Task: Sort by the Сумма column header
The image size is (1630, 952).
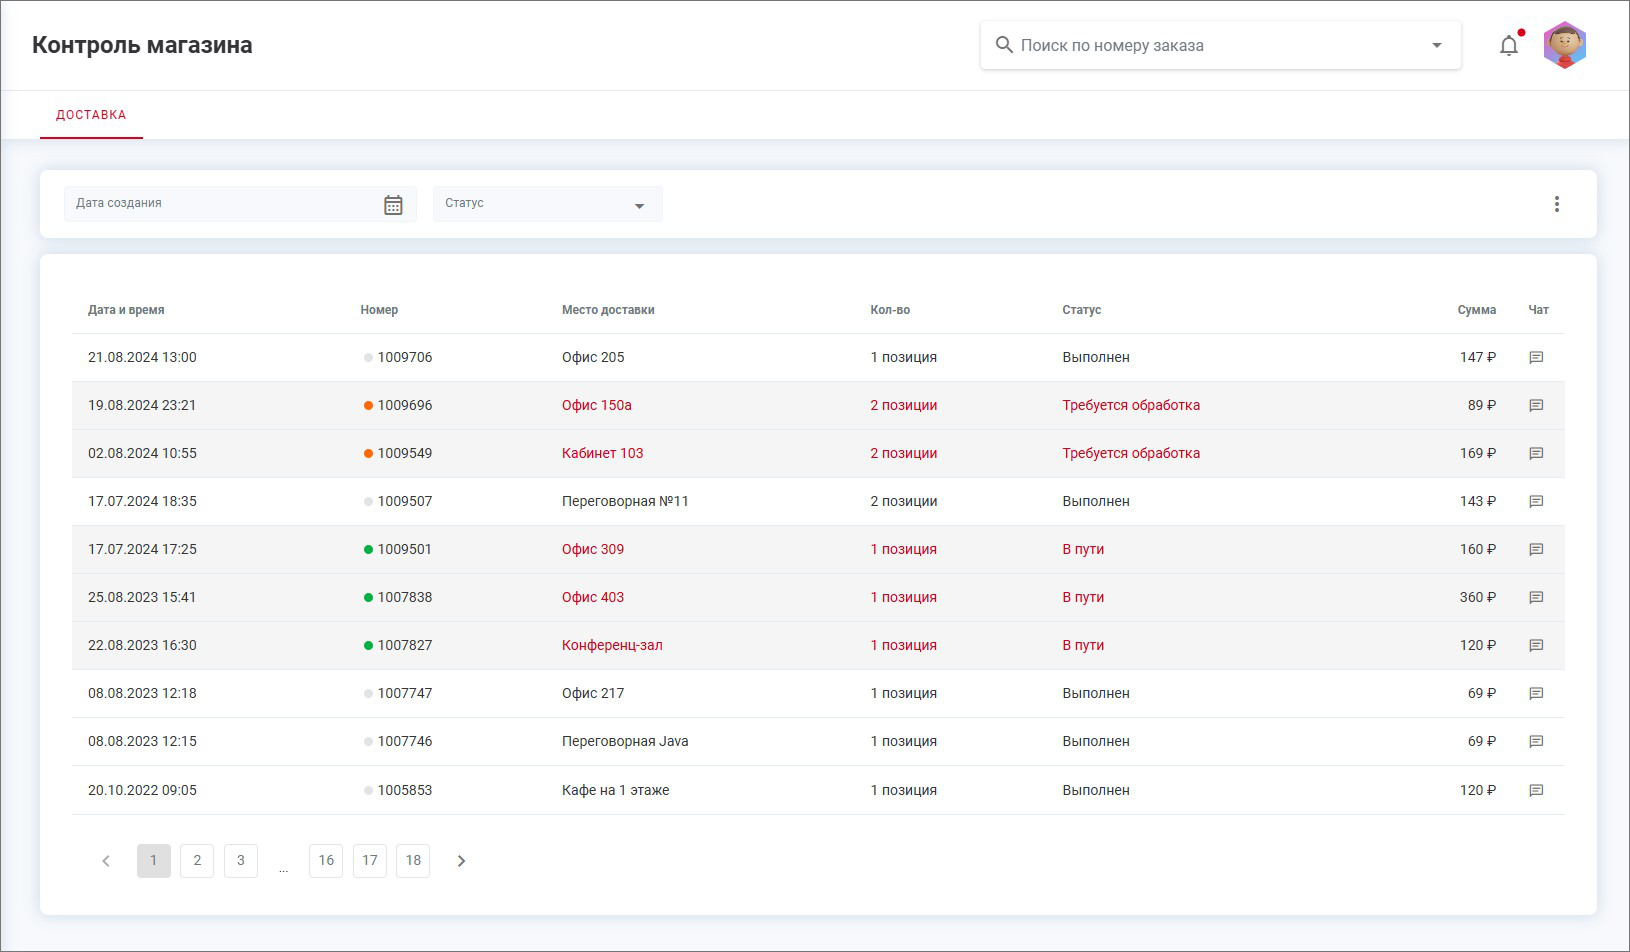Action: pos(1476,310)
